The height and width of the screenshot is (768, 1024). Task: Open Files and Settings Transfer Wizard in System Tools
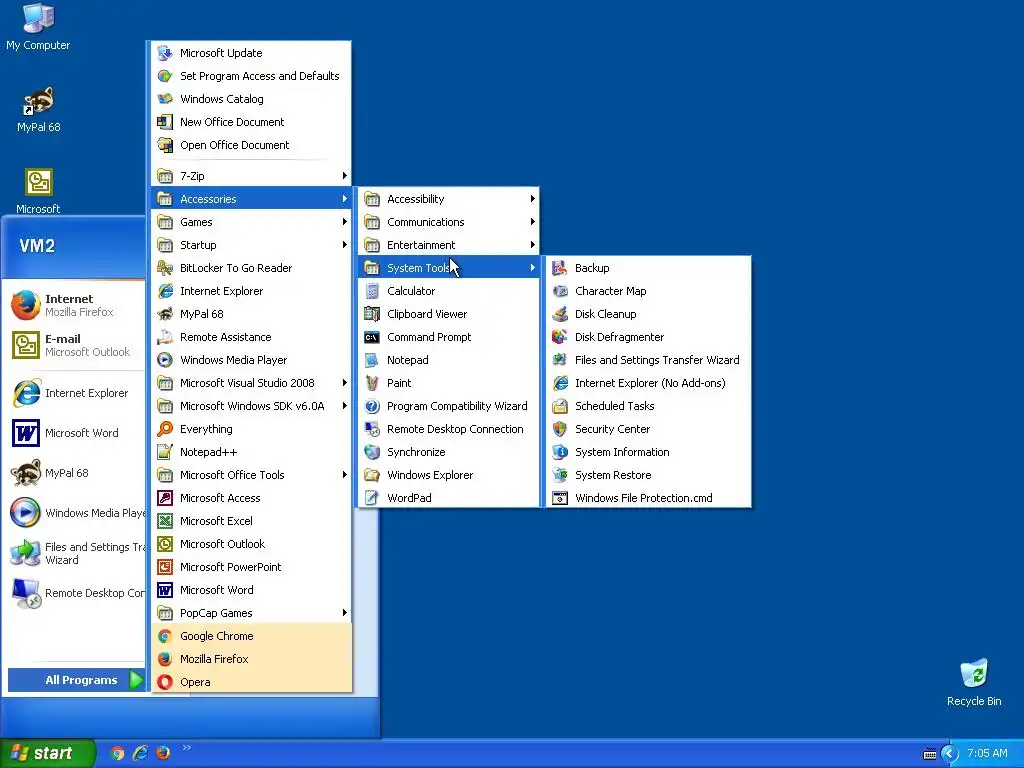[x=648, y=360]
